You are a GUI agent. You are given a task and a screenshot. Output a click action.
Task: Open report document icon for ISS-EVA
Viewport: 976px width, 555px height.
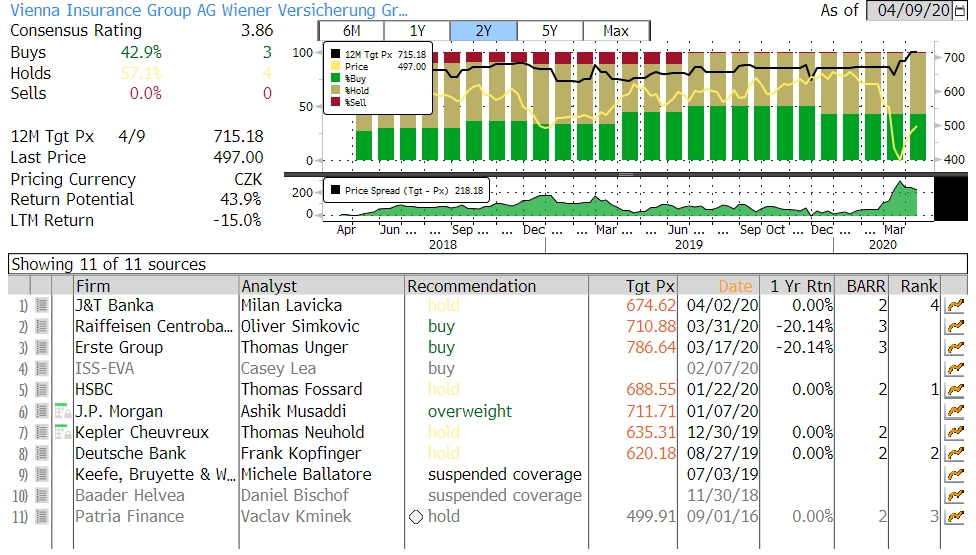[42, 369]
